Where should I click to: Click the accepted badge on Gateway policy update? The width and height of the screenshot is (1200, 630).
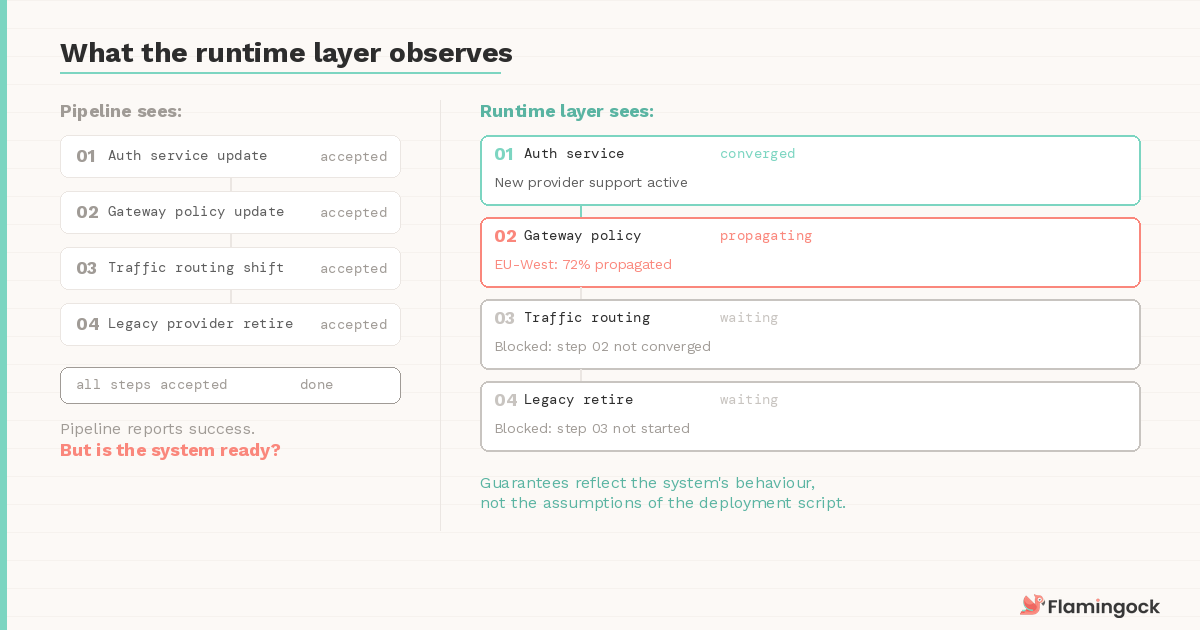353,212
